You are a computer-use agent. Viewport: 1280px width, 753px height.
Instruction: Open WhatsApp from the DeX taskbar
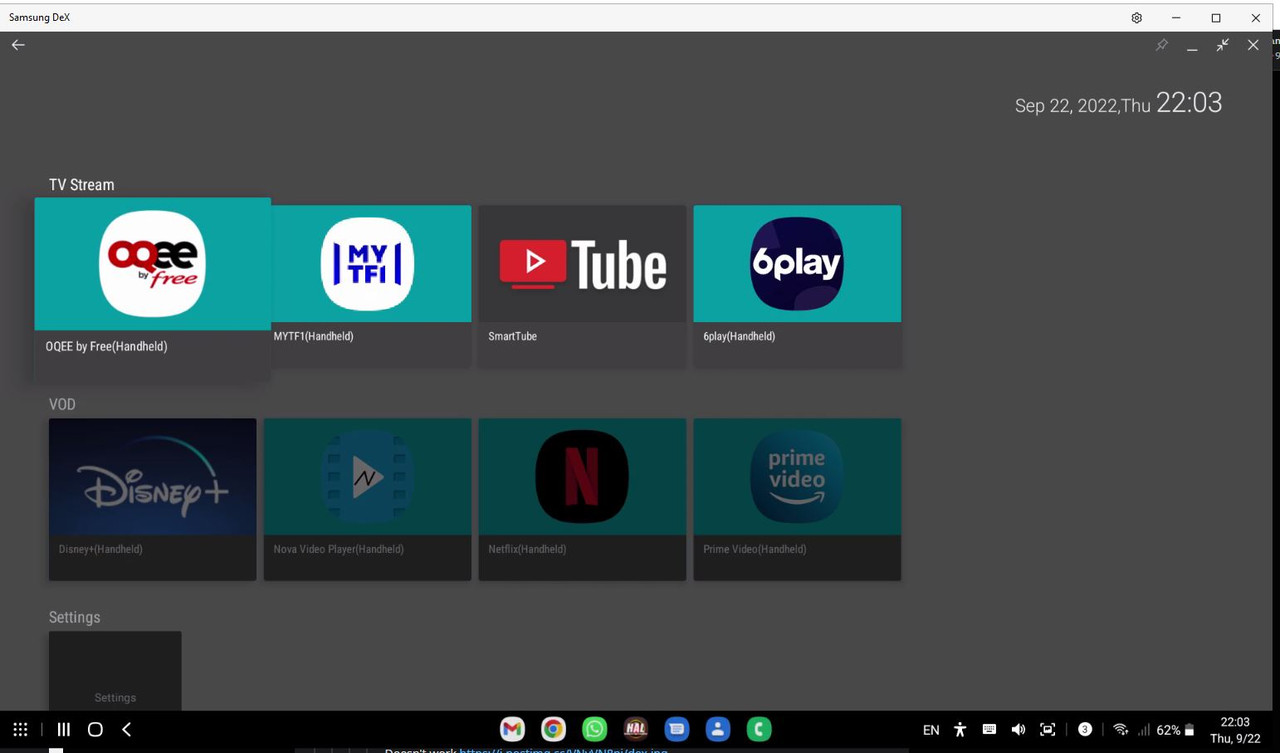tap(594, 729)
